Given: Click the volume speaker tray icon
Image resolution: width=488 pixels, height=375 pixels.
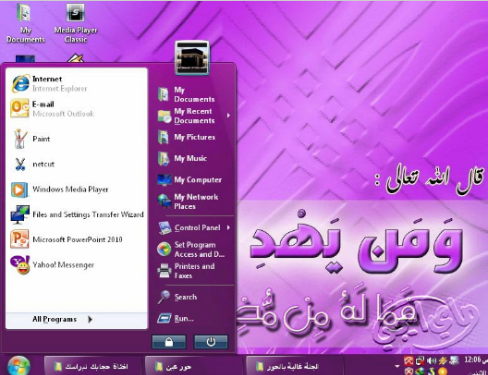Looking at the screenshot, I should (431, 360).
